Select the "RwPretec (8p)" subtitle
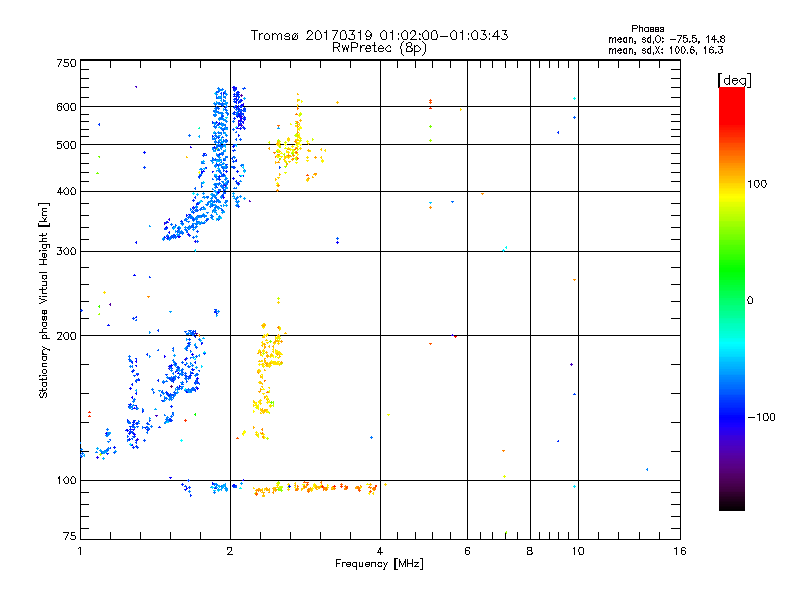 pyautogui.click(x=379, y=48)
